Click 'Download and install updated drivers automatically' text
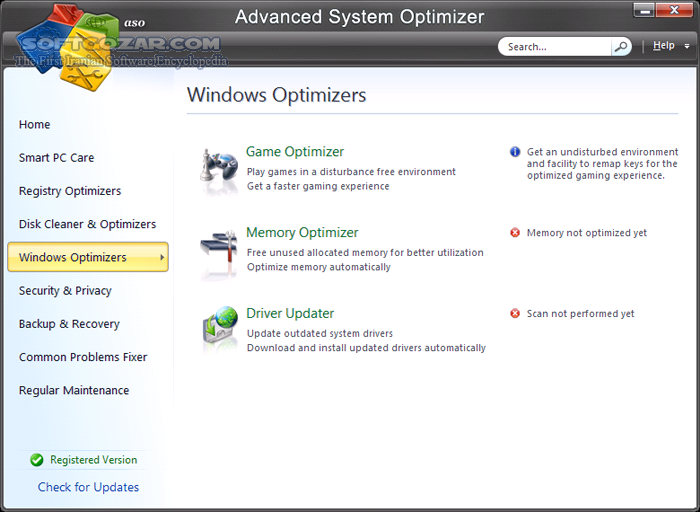Viewport: 700px width, 512px height. (366, 348)
